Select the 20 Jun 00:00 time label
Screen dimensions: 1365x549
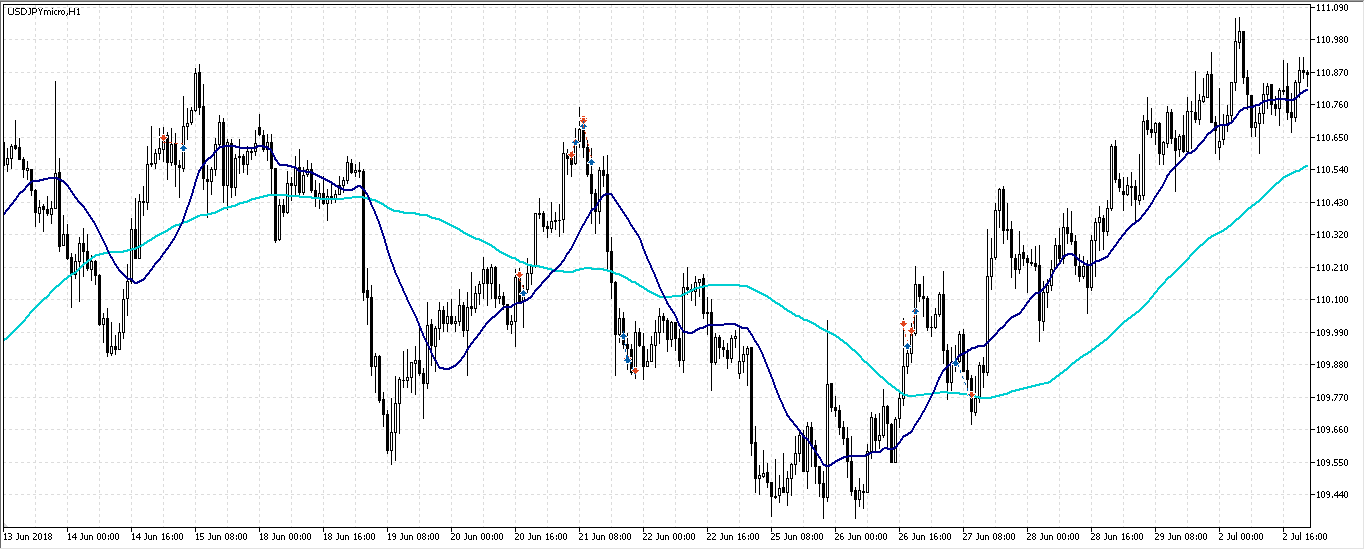(x=477, y=537)
